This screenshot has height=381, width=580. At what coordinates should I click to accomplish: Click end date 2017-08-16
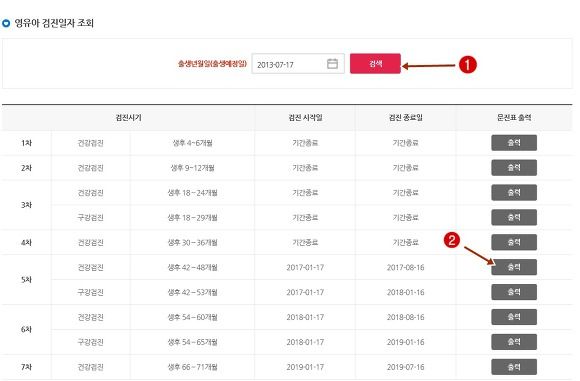point(405,267)
